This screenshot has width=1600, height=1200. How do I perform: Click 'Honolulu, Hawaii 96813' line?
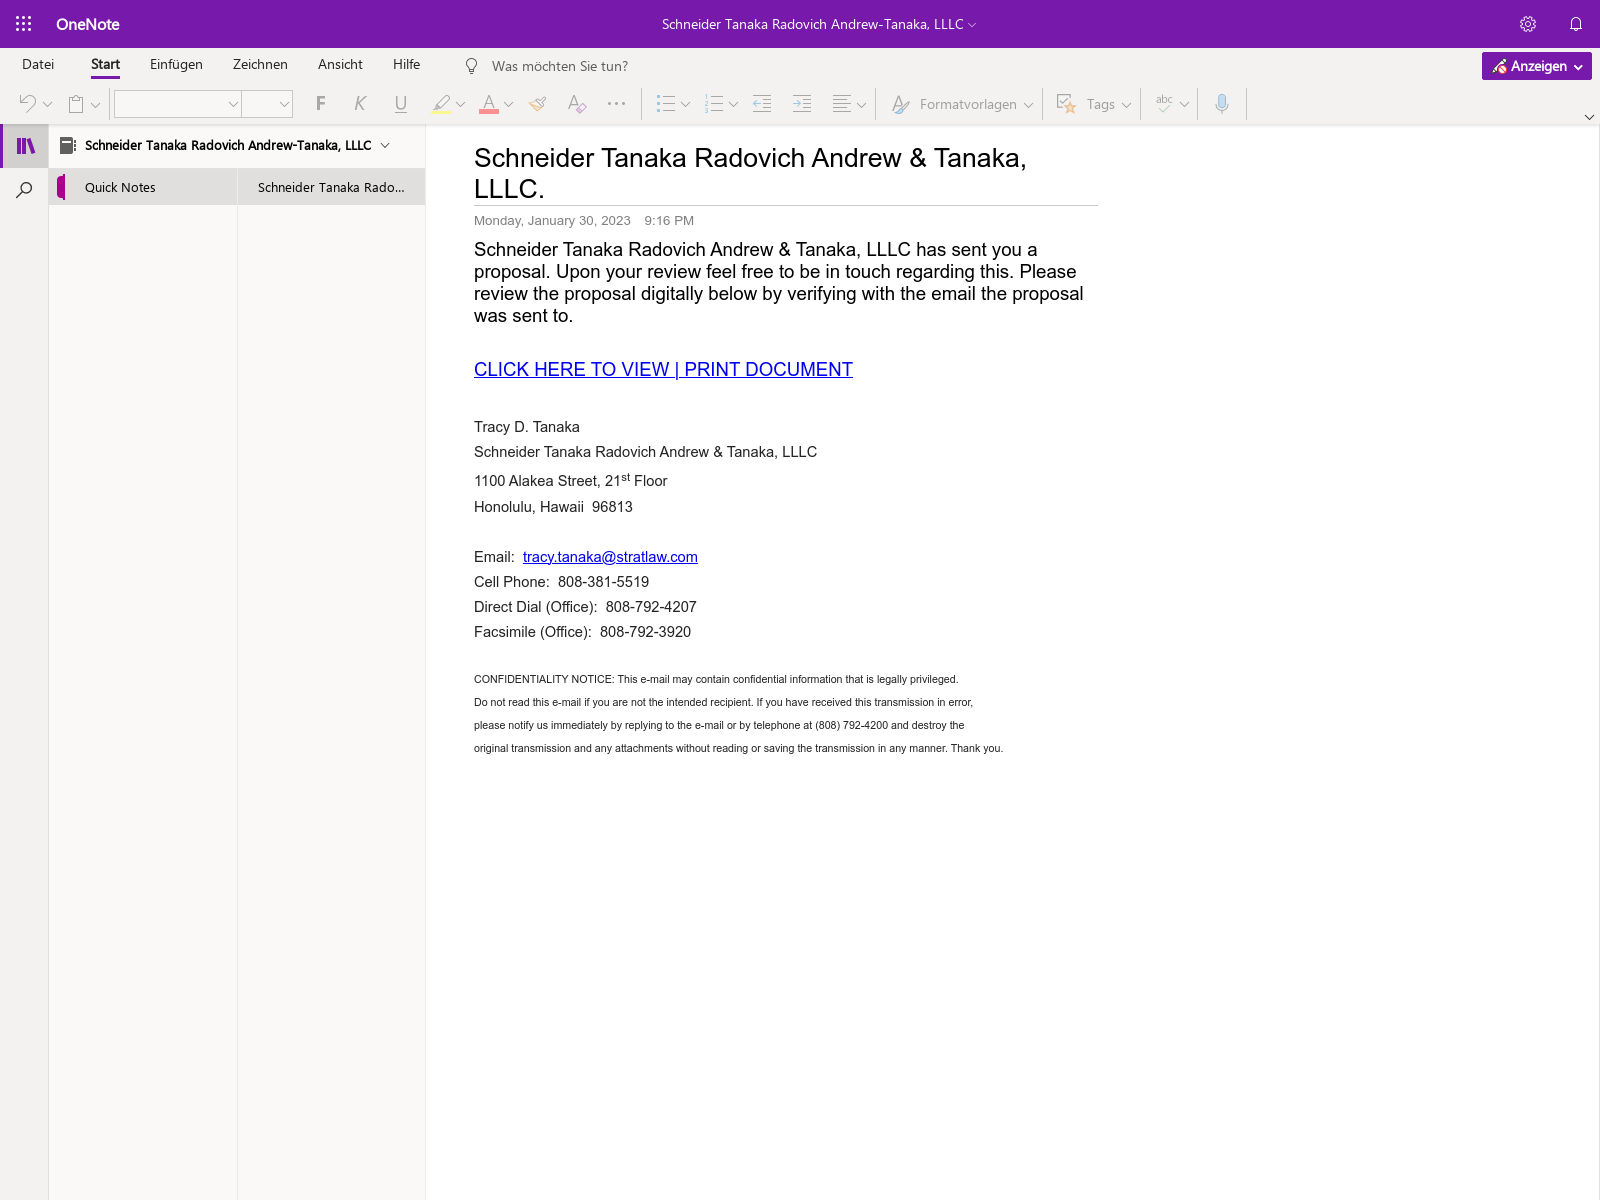(x=553, y=507)
